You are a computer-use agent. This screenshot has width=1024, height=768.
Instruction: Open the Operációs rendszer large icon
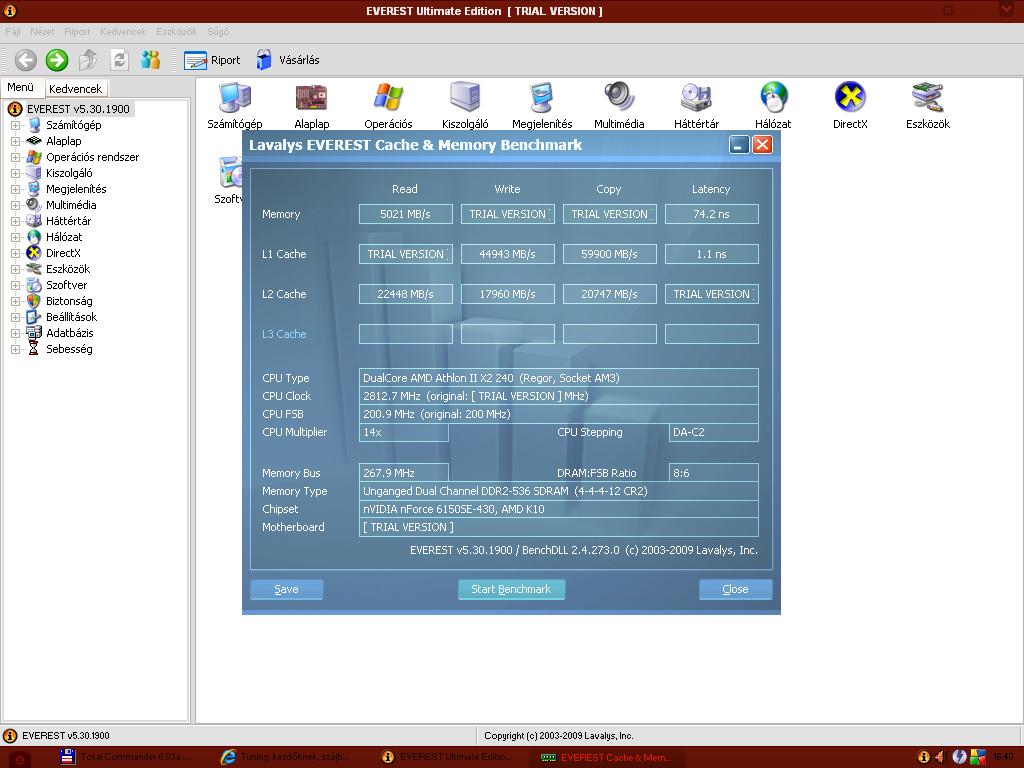pos(389,106)
